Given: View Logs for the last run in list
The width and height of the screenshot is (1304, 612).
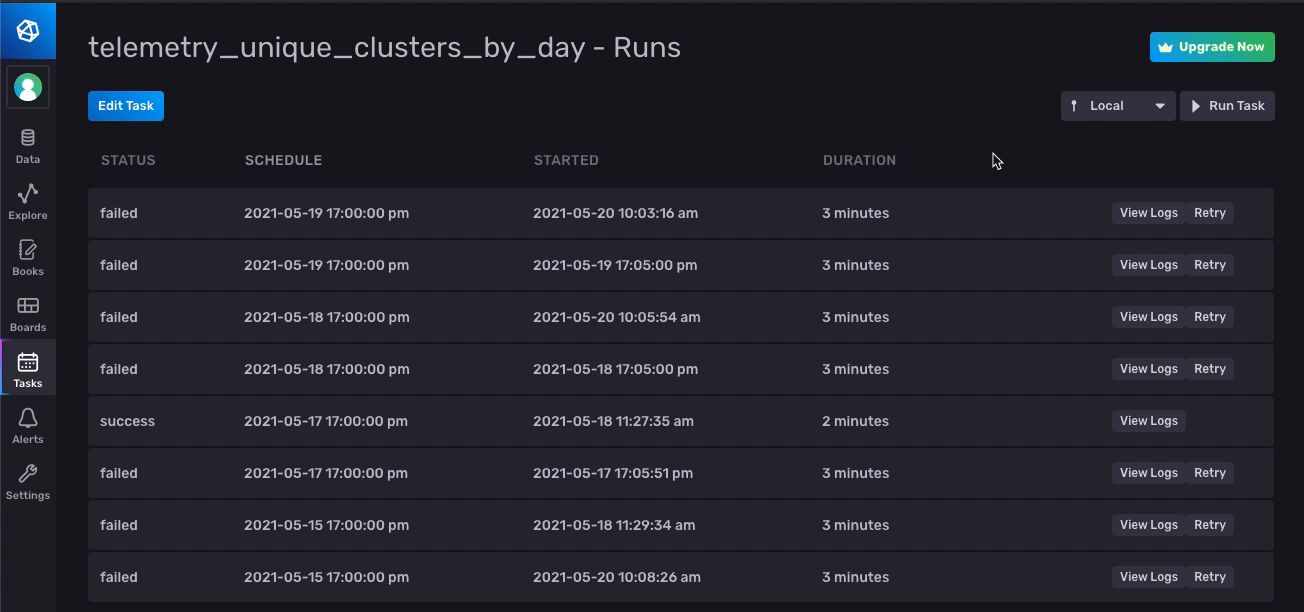Looking at the screenshot, I should (1148, 576).
